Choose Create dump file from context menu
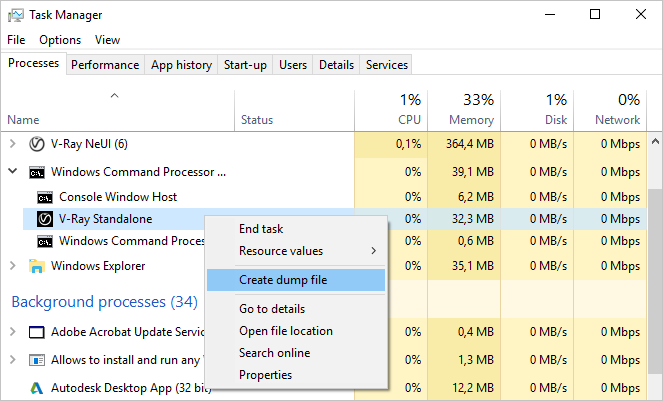The width and height of the screenshot is (663, 401). click(x=296, y=280)
